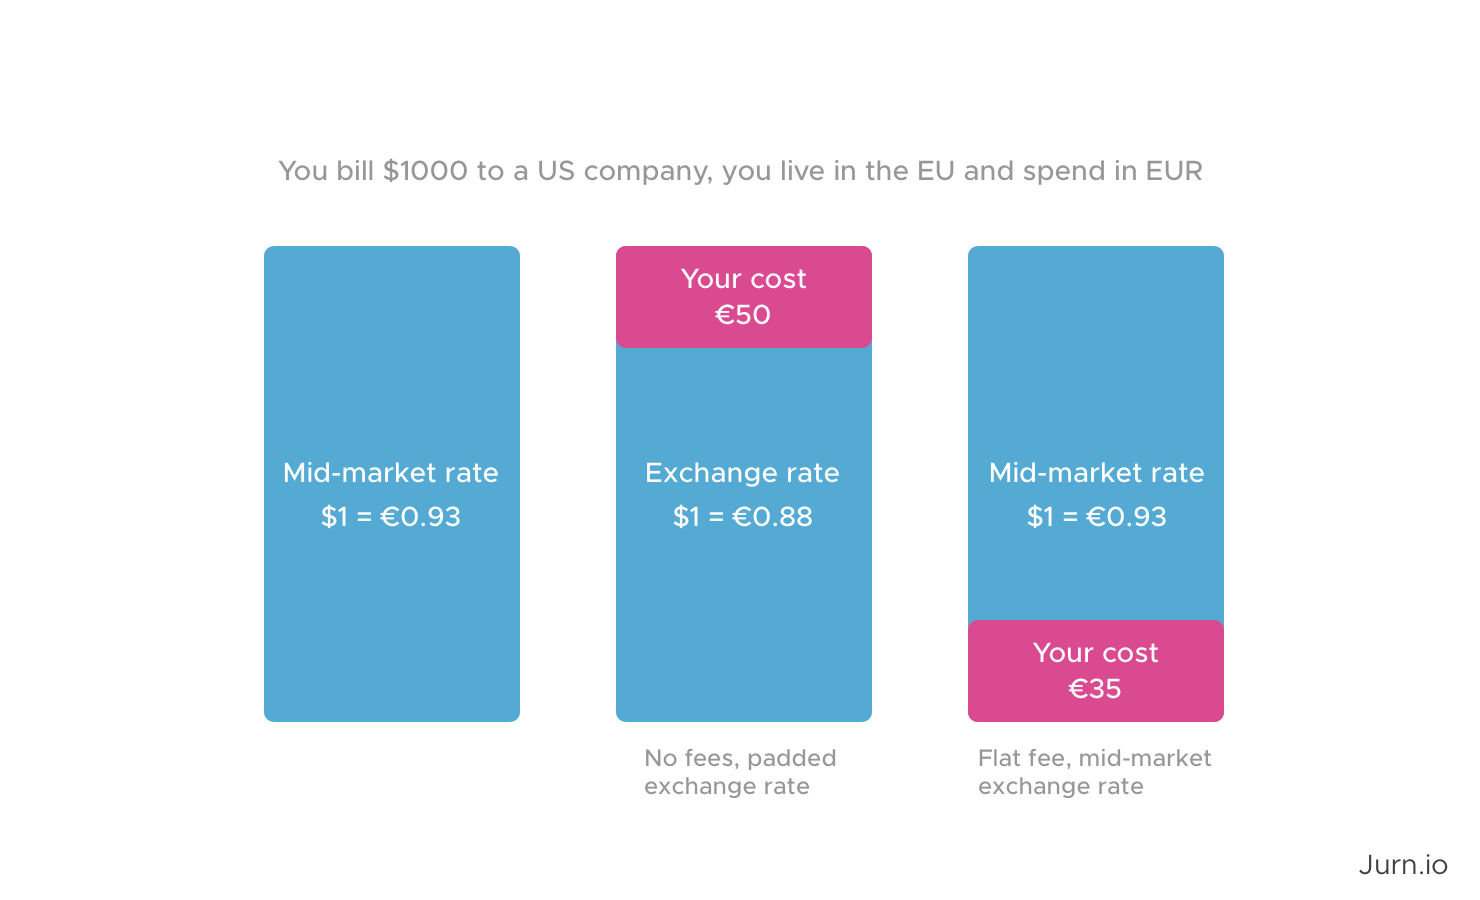Click "$1 = €0.93" in the bar without costs
Image resolution: width=1480 pixels, height=900 pixels.
pos(391,517)
